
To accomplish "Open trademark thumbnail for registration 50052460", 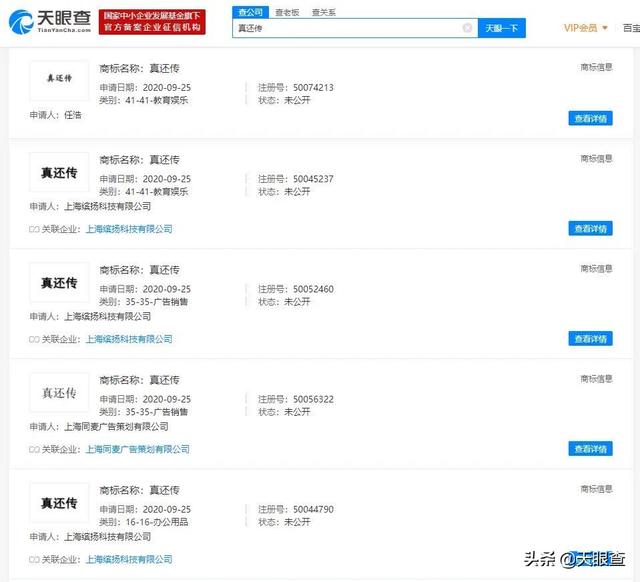I will tap(59, 282).
